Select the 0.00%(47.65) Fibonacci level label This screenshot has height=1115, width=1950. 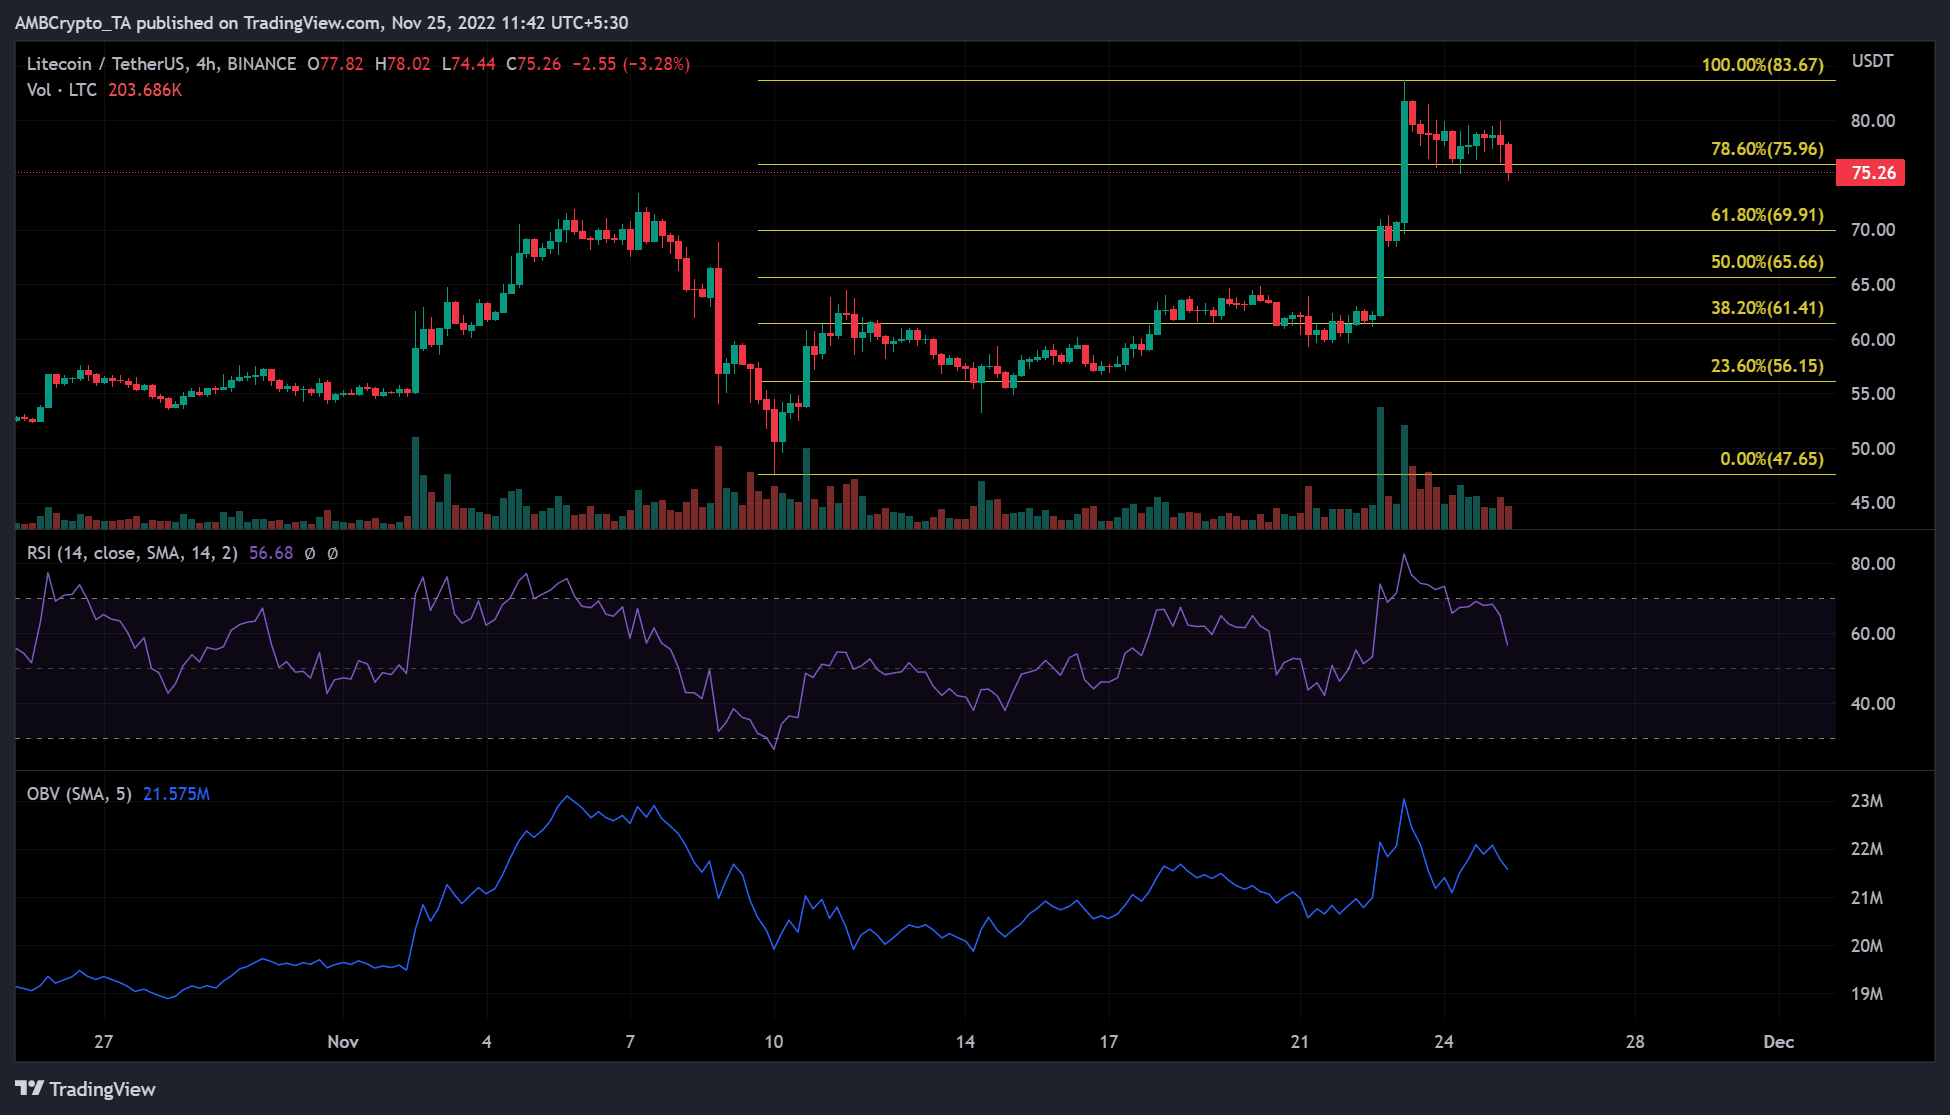pyautogui.click(x=1772, y=459)
